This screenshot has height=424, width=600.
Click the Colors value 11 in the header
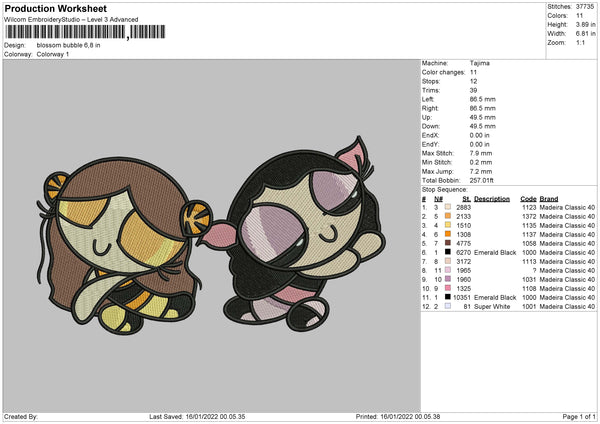click(579, 16)
